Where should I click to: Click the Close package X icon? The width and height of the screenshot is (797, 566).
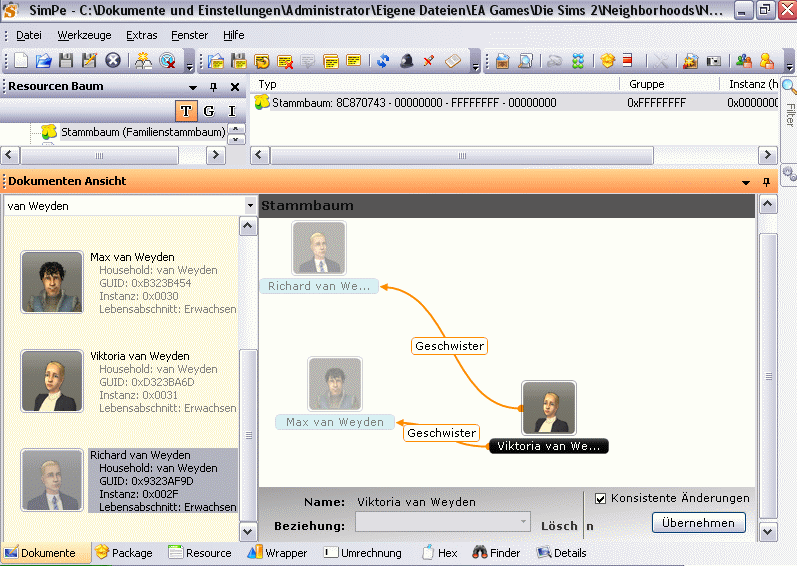coord(113,61)
